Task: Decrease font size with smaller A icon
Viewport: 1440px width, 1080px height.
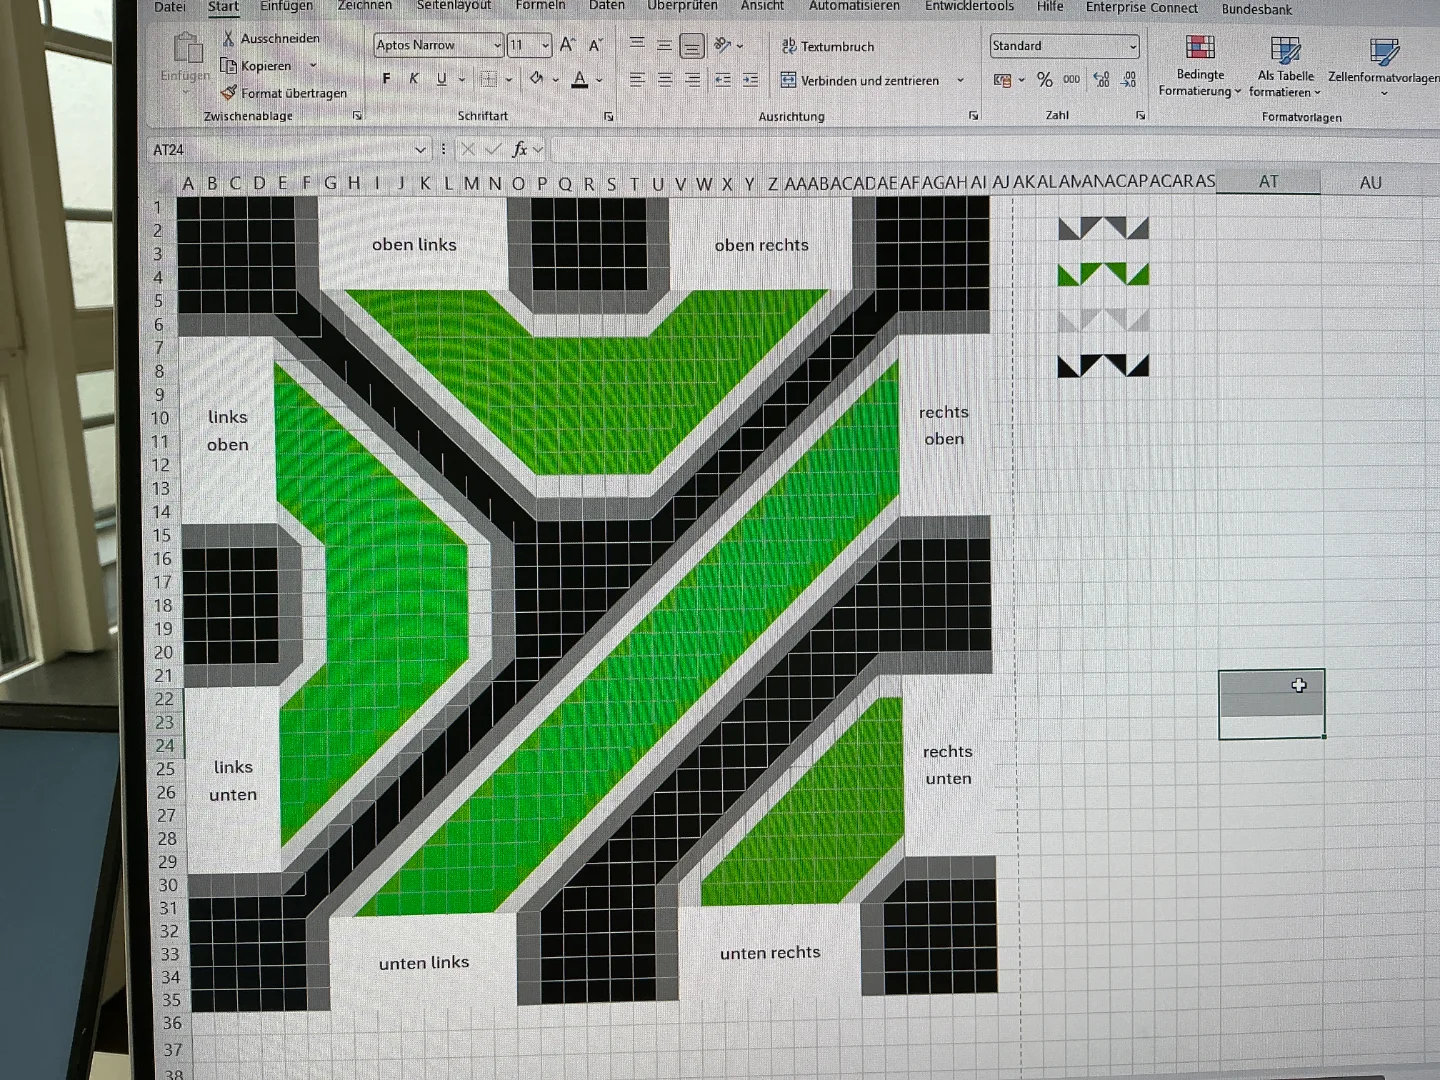Action: (x=596, y=45)
